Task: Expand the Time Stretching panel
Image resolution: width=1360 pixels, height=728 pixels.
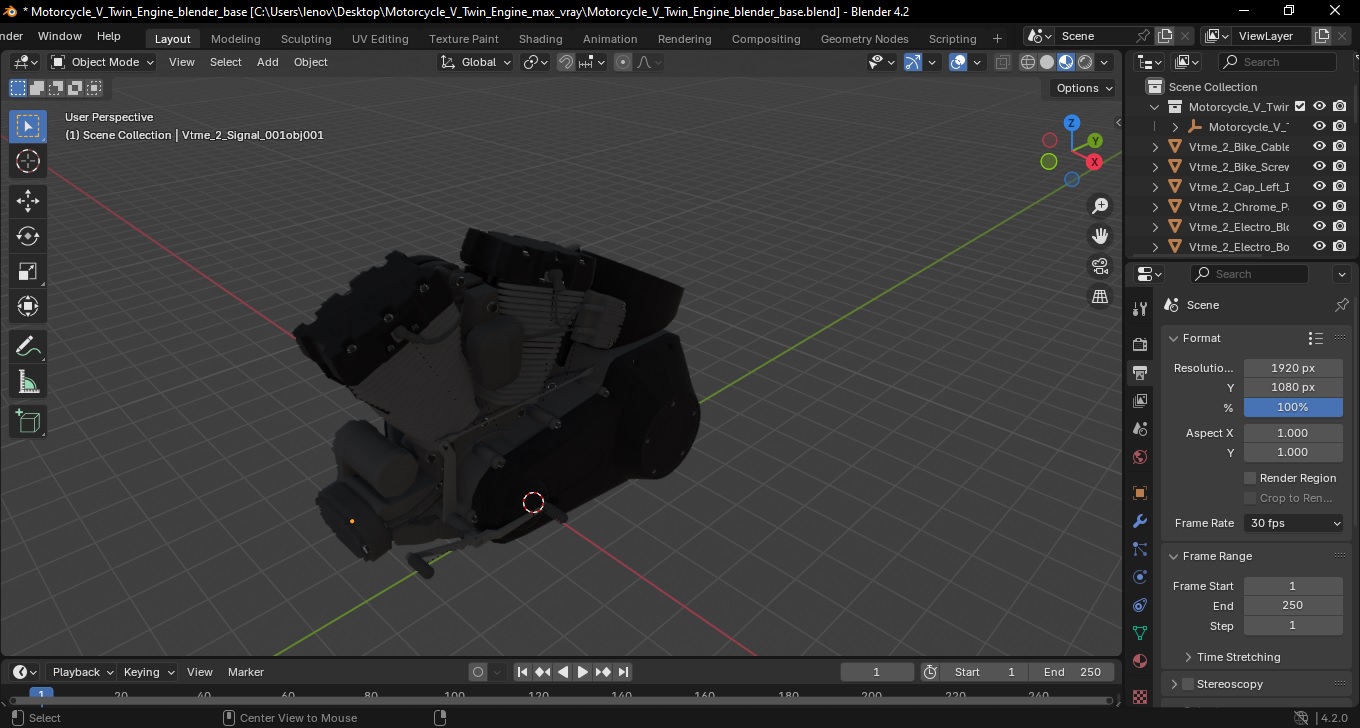Action: pos(1238,657)
